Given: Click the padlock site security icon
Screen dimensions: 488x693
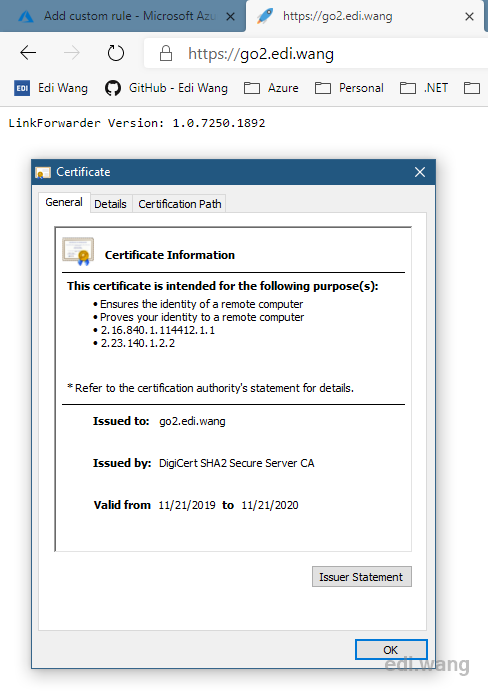Looking at the screenshot, I should pos(166,53).
